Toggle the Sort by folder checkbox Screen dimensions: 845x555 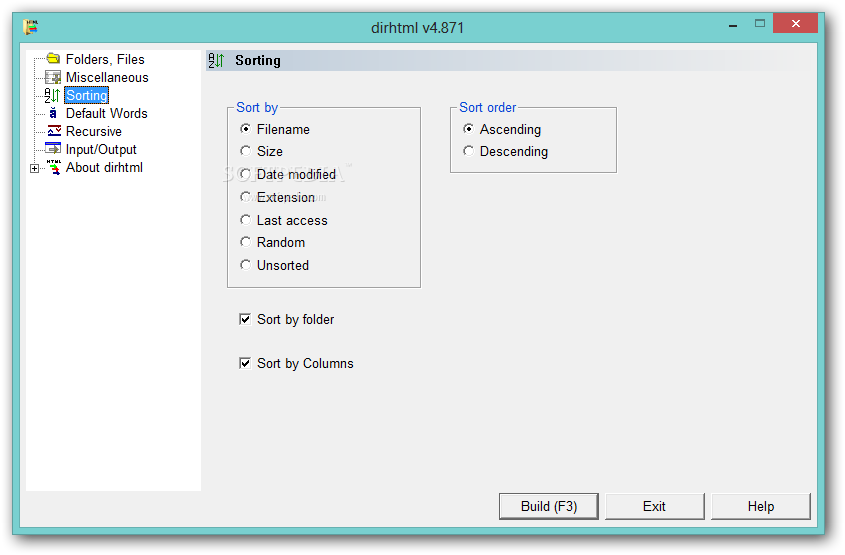[x=287, y=320]
